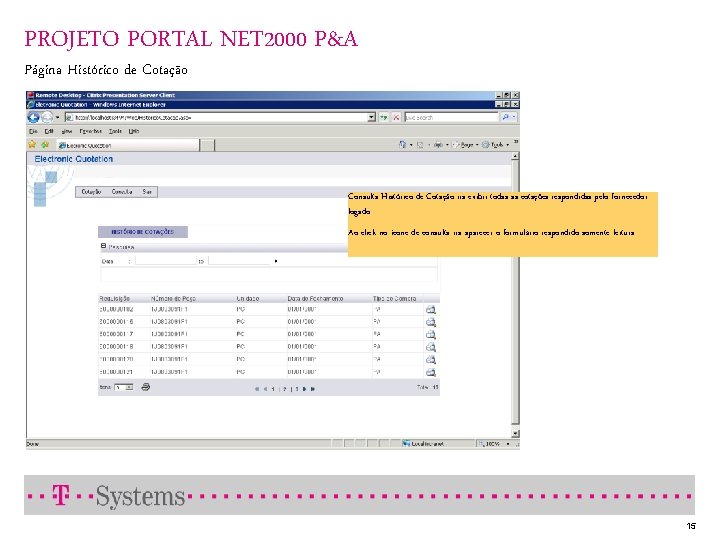720x540 pixels.
Task: Sort by Número da Peça column header
Action: 173,298
